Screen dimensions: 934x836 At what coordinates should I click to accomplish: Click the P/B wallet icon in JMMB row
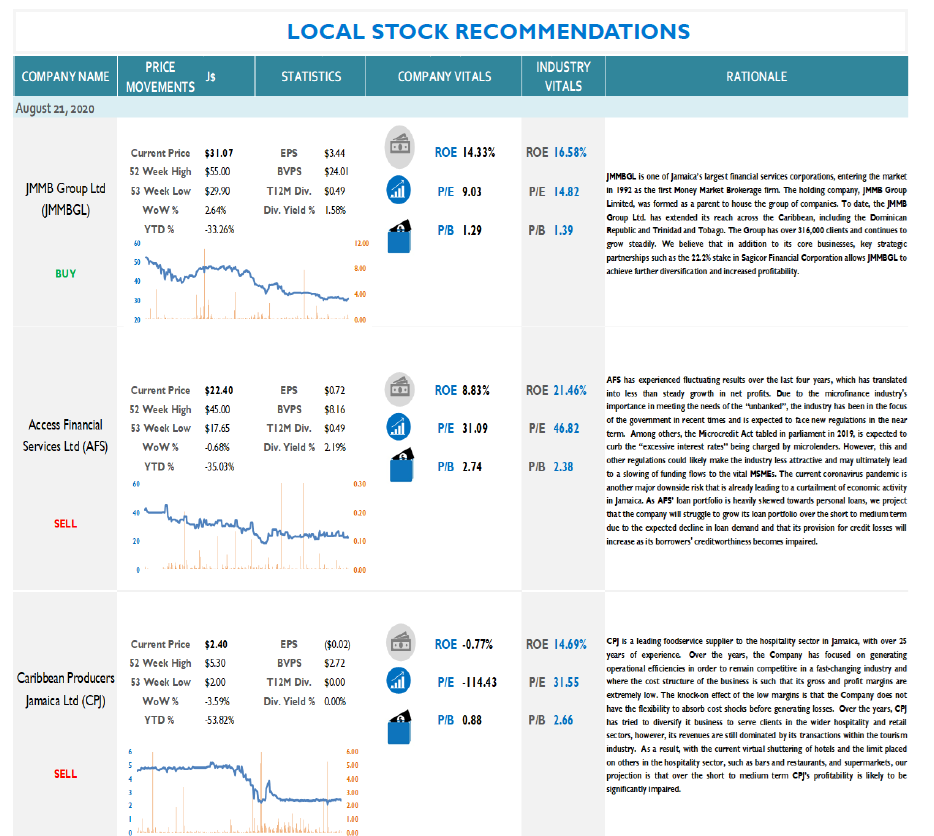400,237
